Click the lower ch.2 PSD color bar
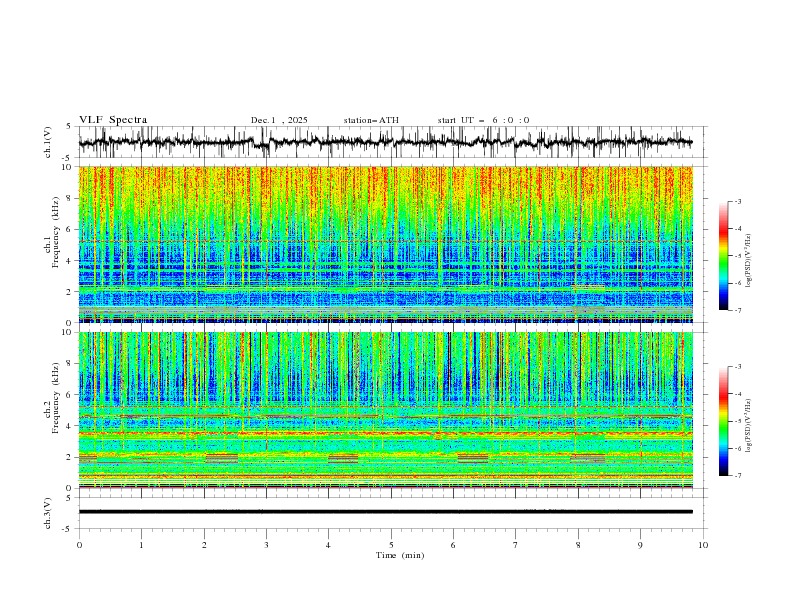792x612 pixels. [x=723, y=421]
